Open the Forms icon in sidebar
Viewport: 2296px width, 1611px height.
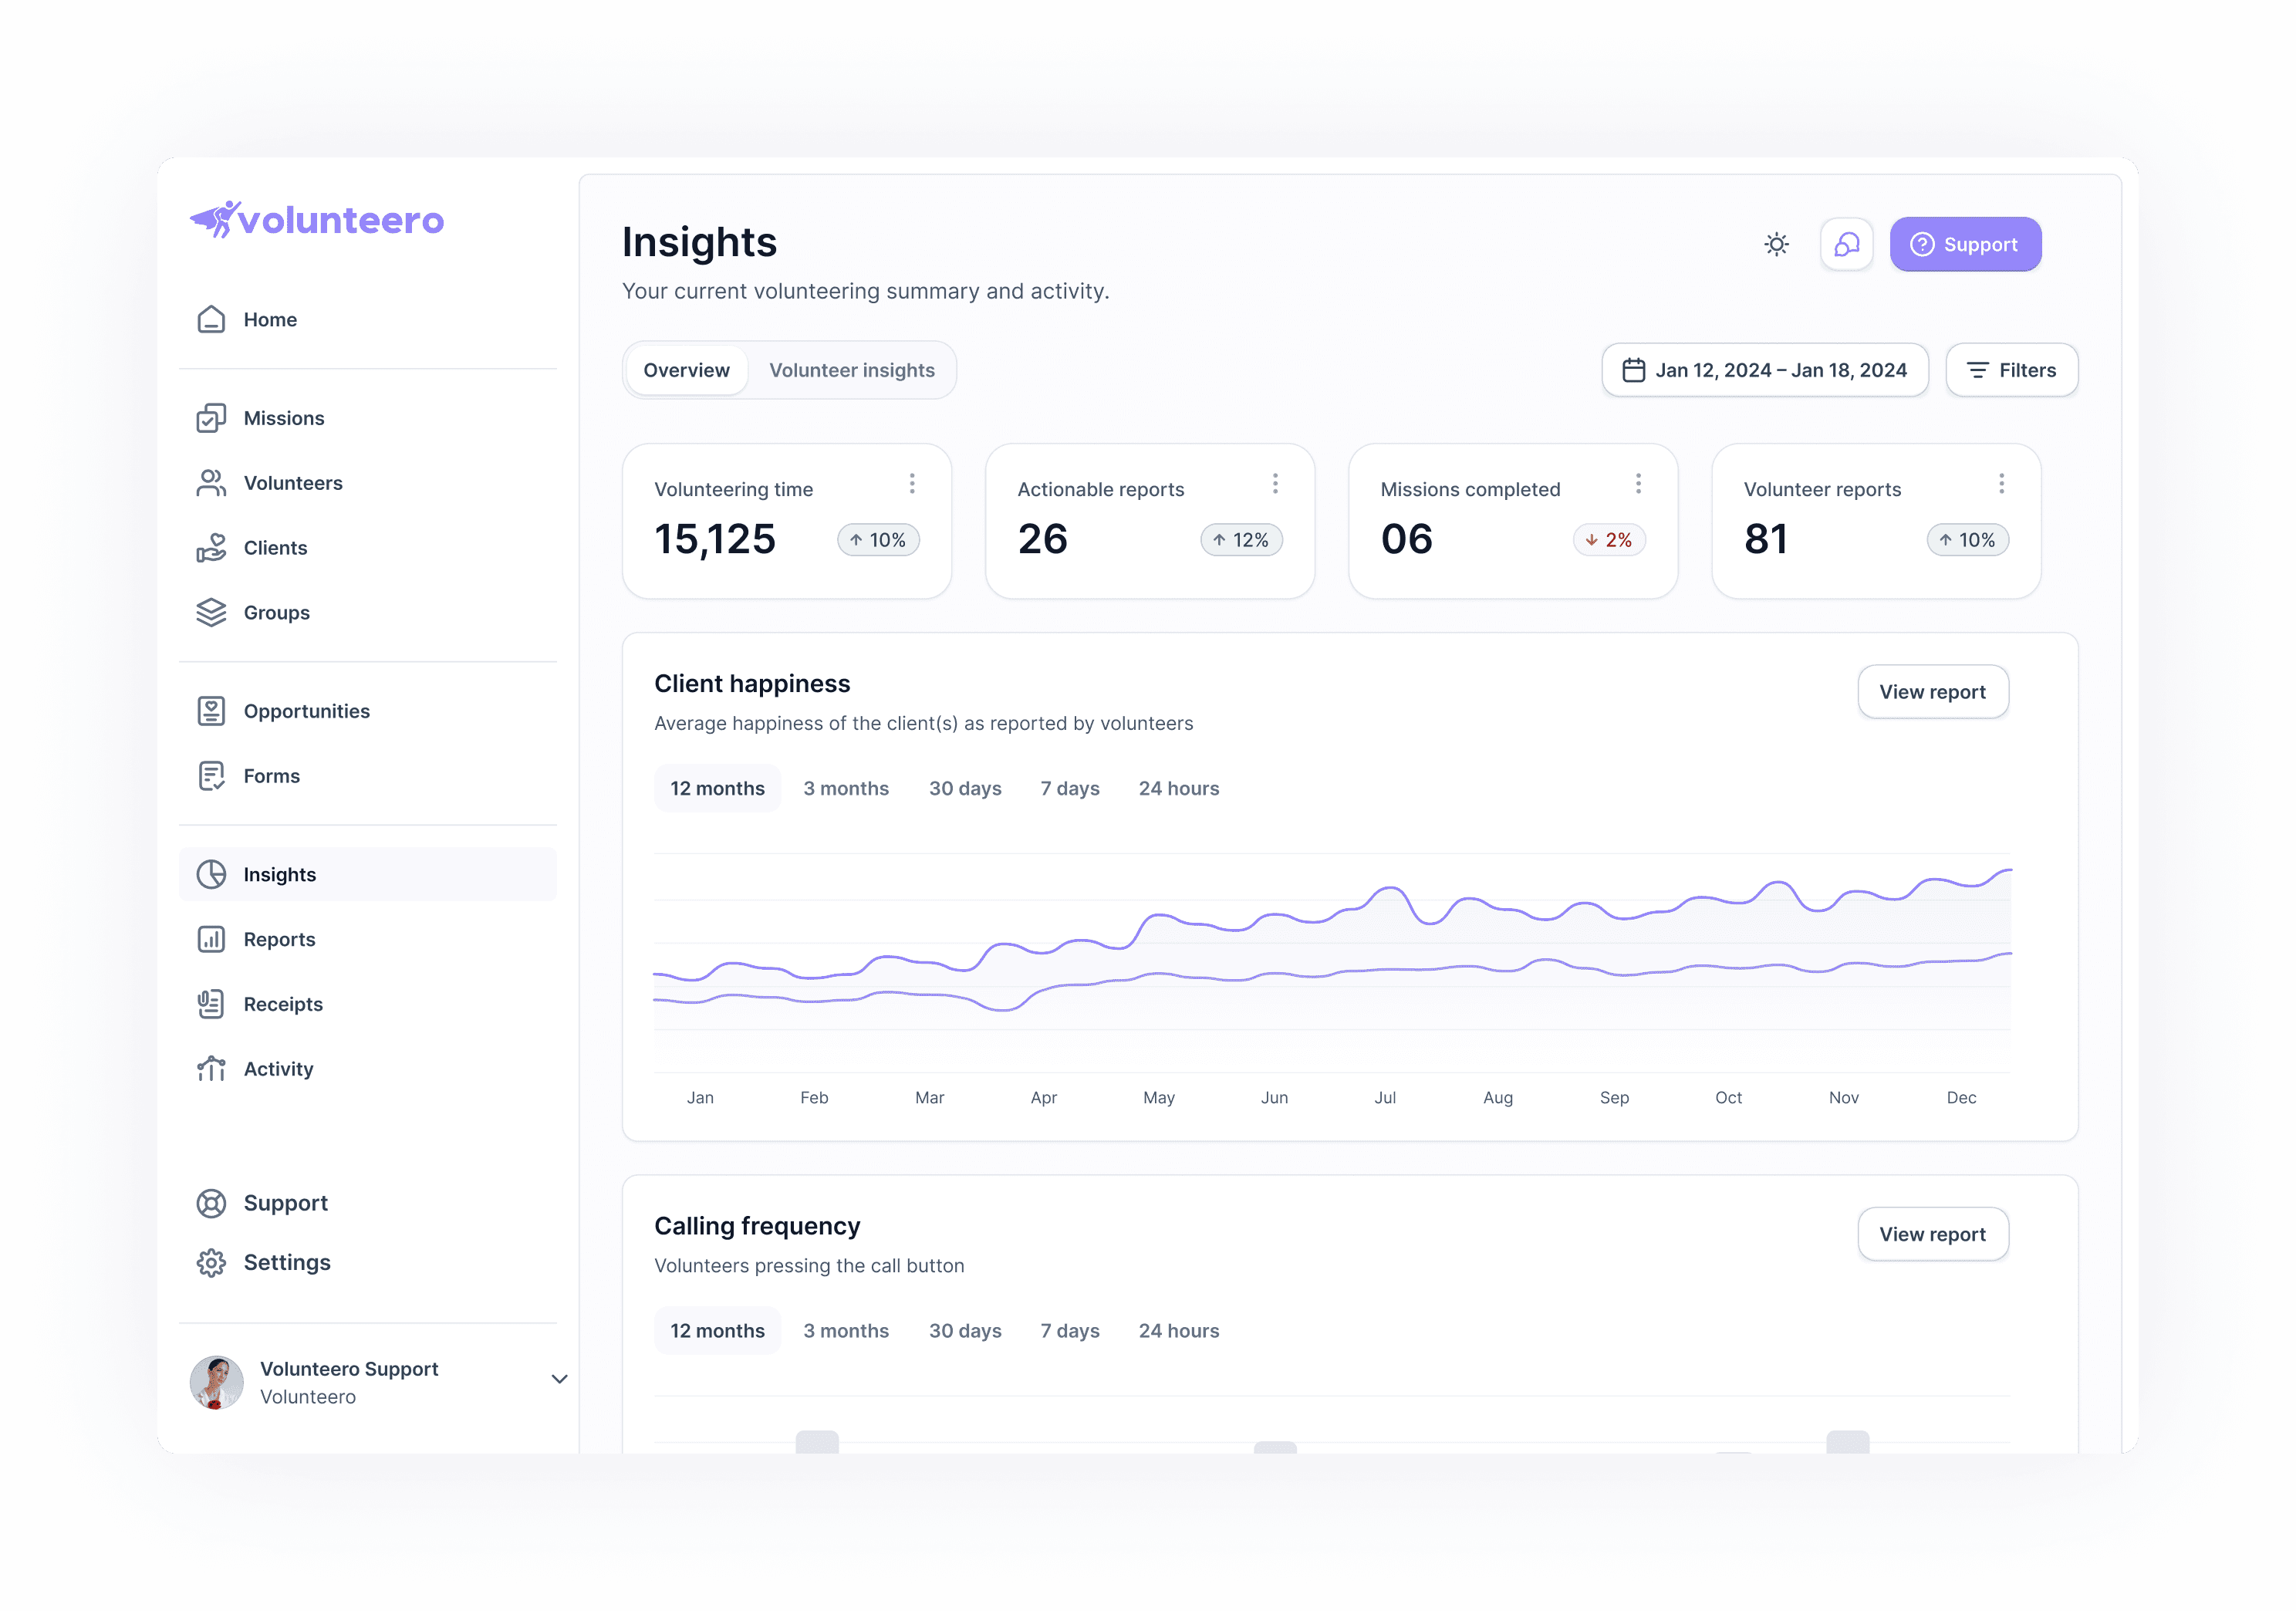tap(211, 776)
